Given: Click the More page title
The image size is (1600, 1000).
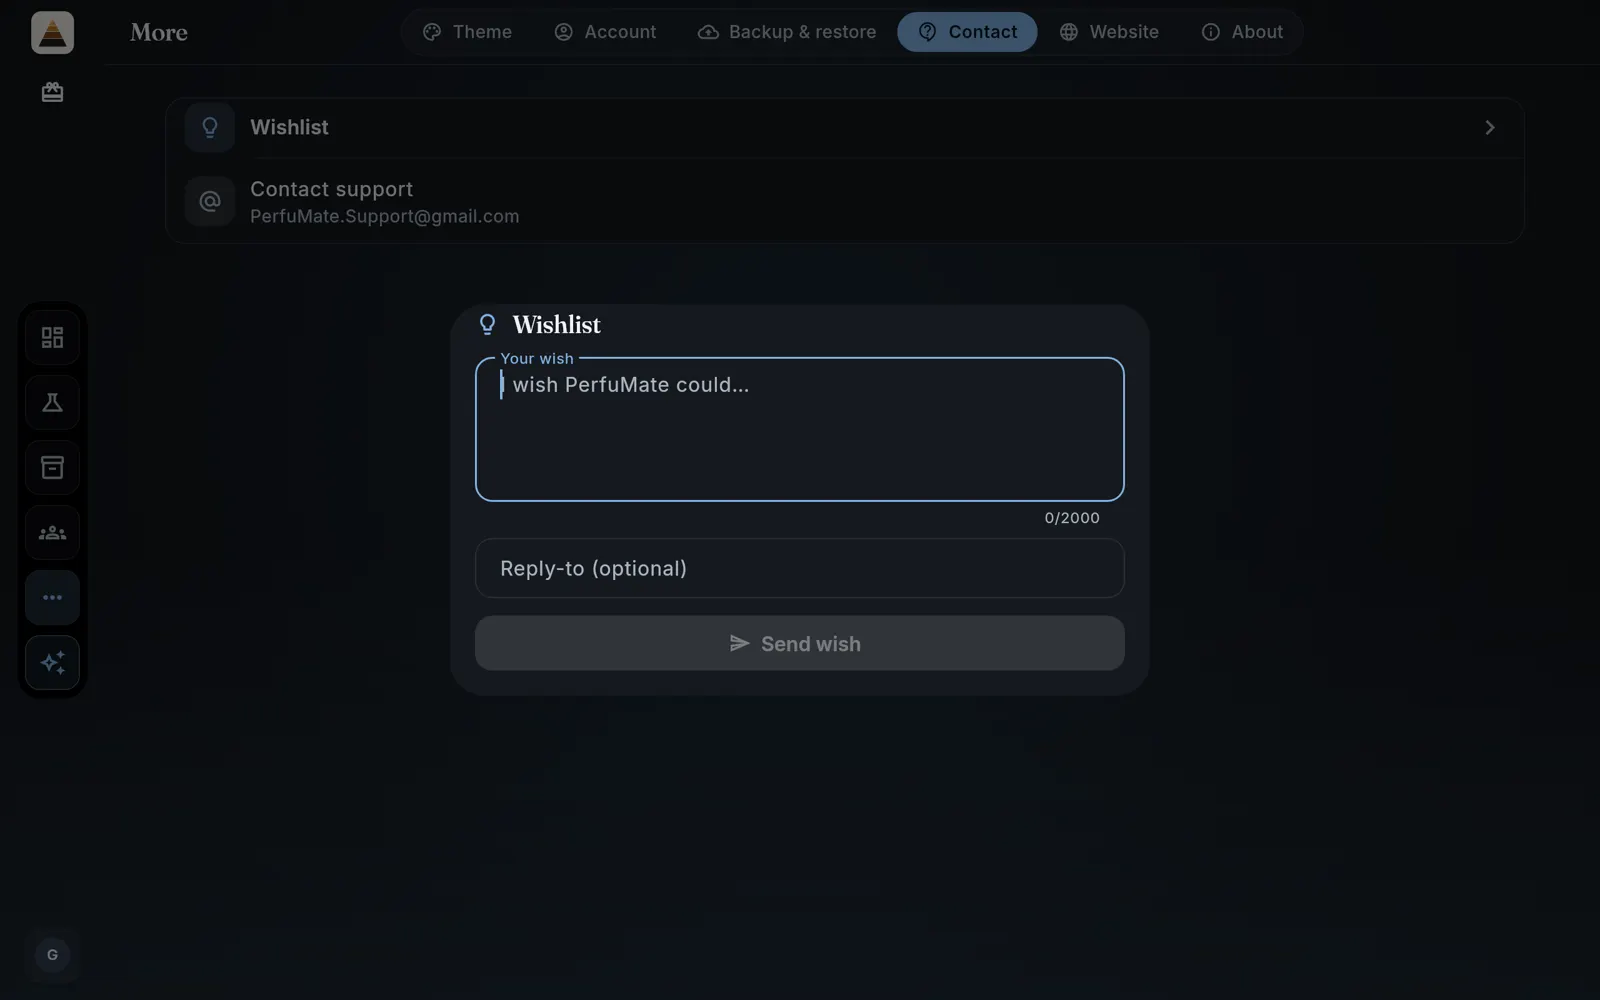Looking at the screenshot, I should (x=159, y=32).
